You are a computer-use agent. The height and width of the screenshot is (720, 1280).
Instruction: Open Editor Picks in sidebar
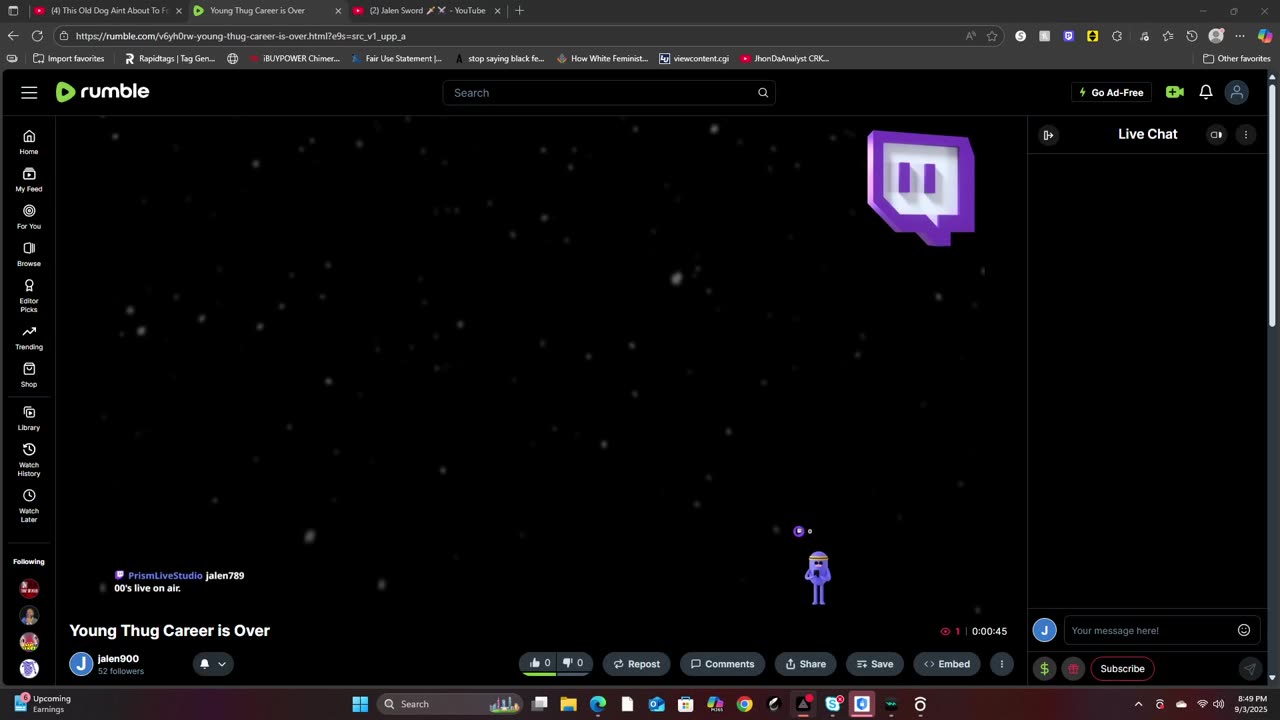(29, 295)
